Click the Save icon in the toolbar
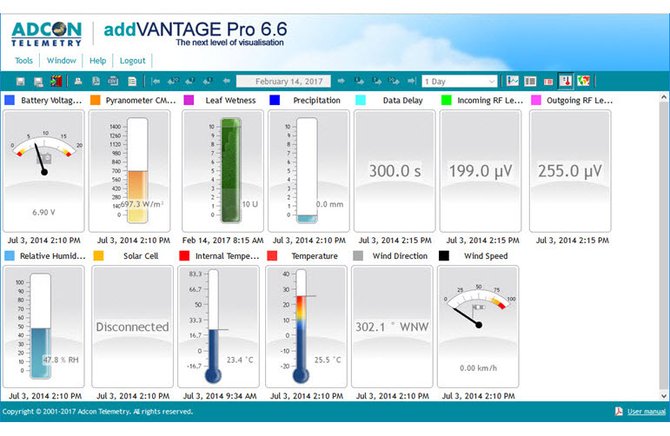This screenshot has height=436, width=670. [x=21, y=81]
